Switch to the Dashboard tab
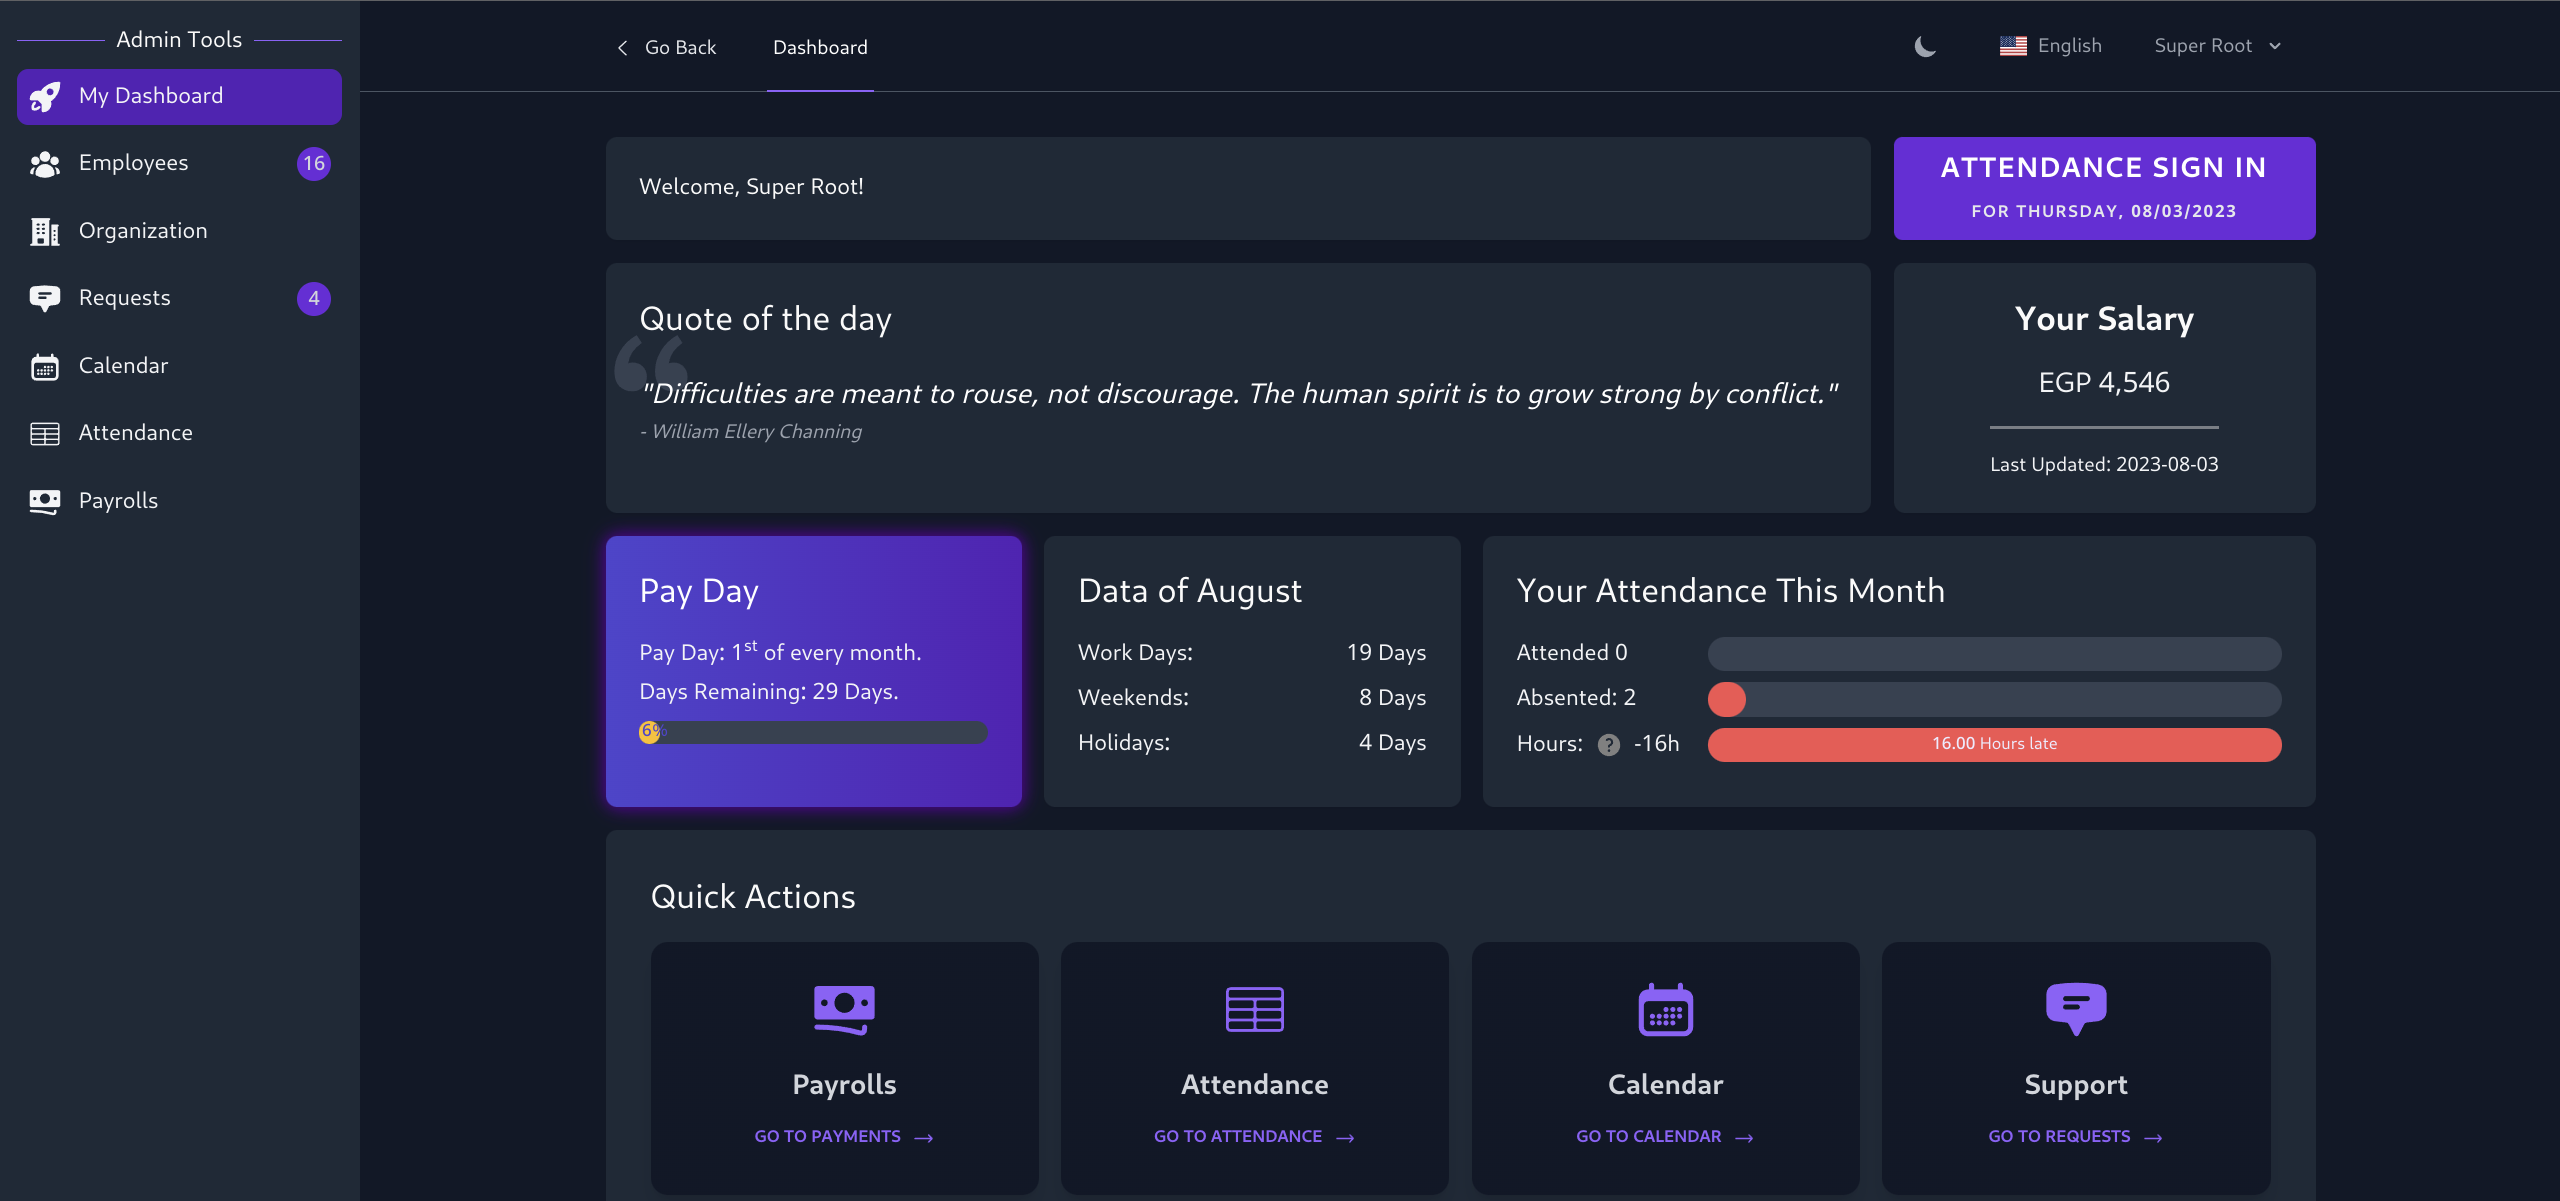This screenshot has height=1201, width=2560. [x=819, y=47]
